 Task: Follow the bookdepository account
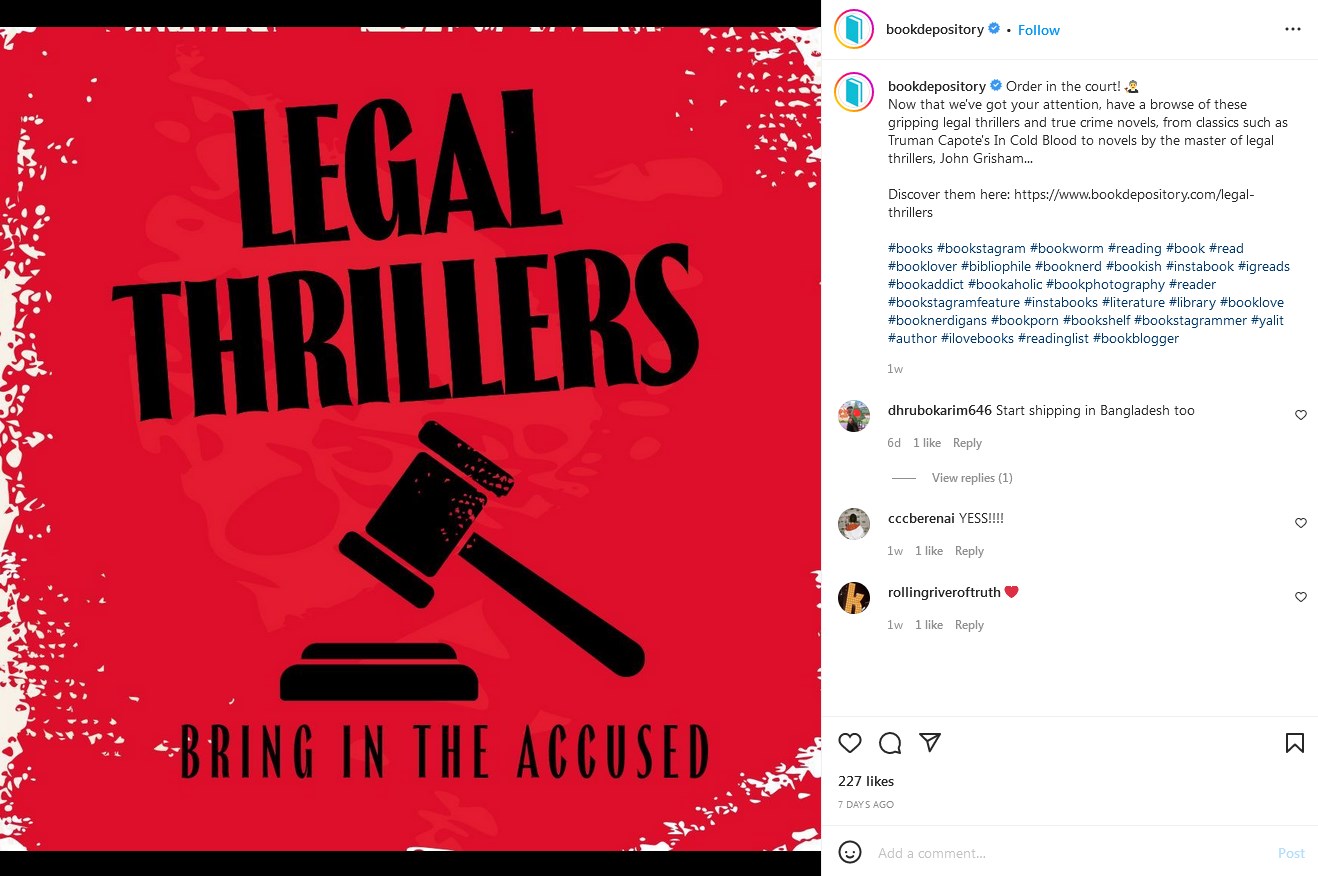click(1039, 30)
